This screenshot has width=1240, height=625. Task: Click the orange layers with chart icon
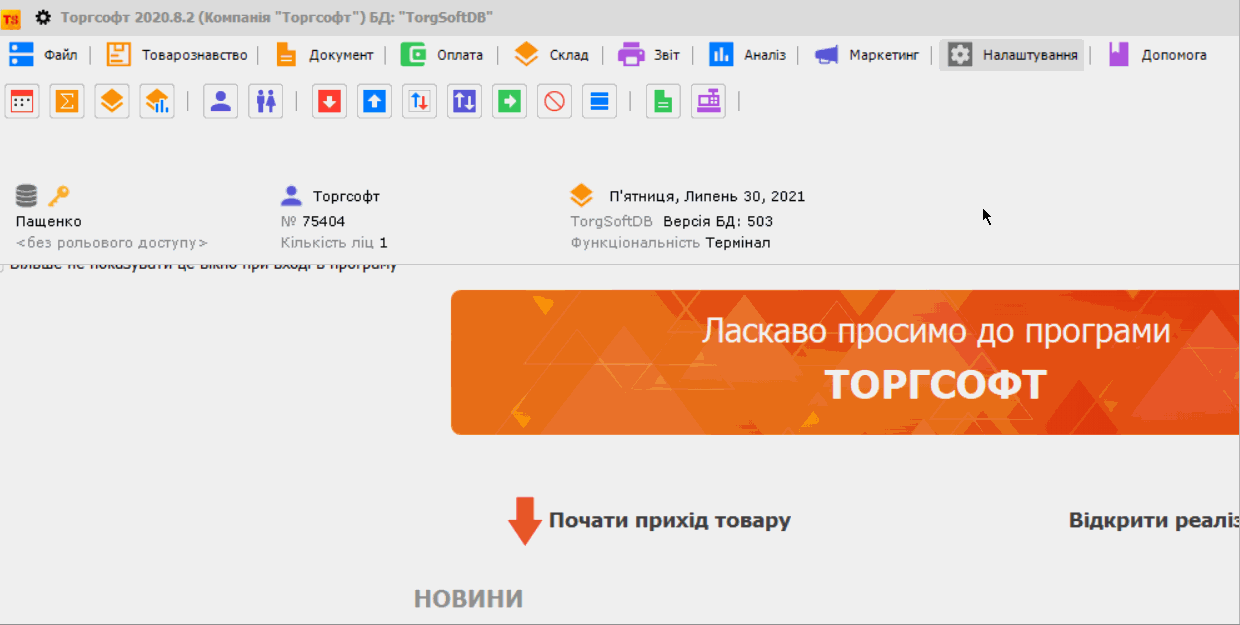(157, 101)
